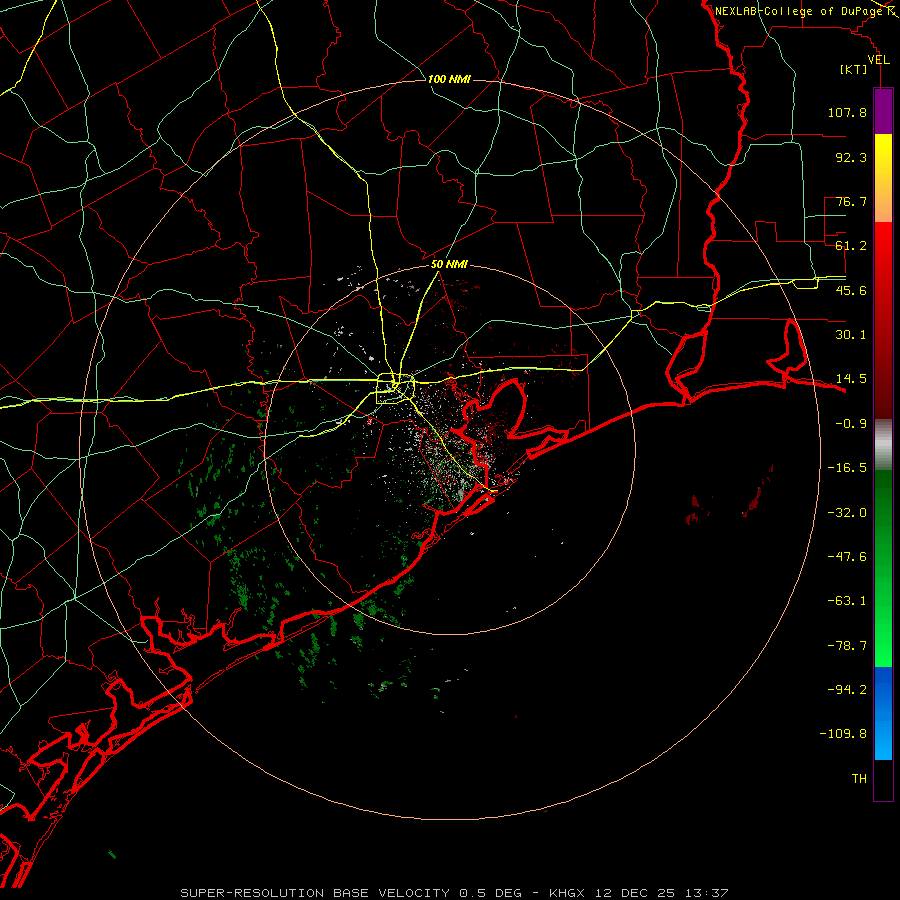Click the -16.5 velocity scale value

(x=847, y=468)
